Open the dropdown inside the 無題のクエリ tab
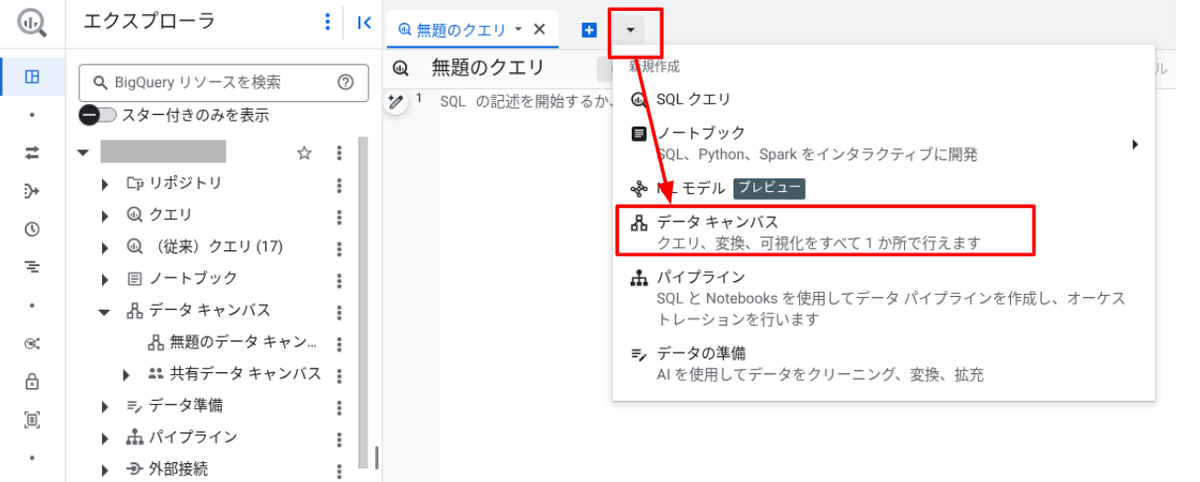The image size is (1200, 482). click(518, 30)
